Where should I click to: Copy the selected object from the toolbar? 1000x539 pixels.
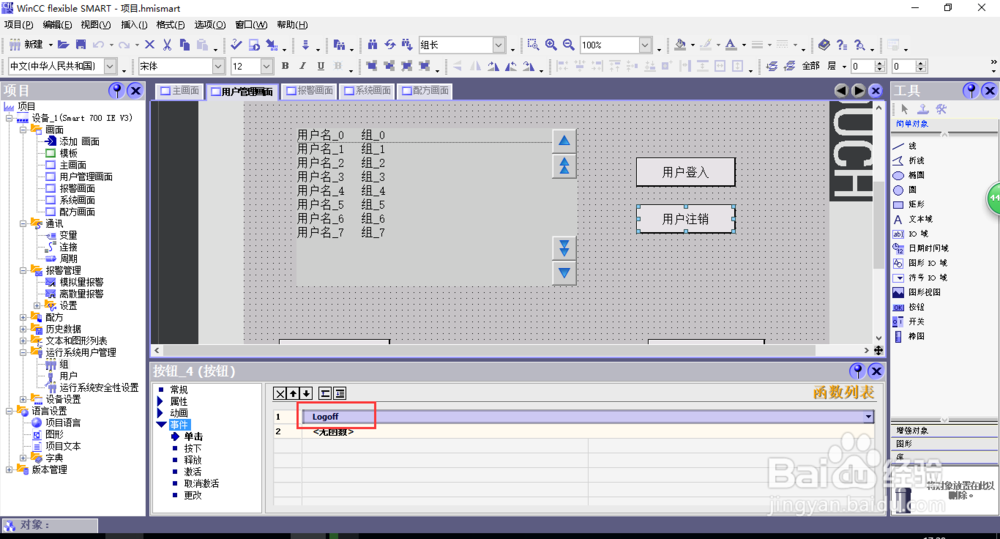click(185, 45)
